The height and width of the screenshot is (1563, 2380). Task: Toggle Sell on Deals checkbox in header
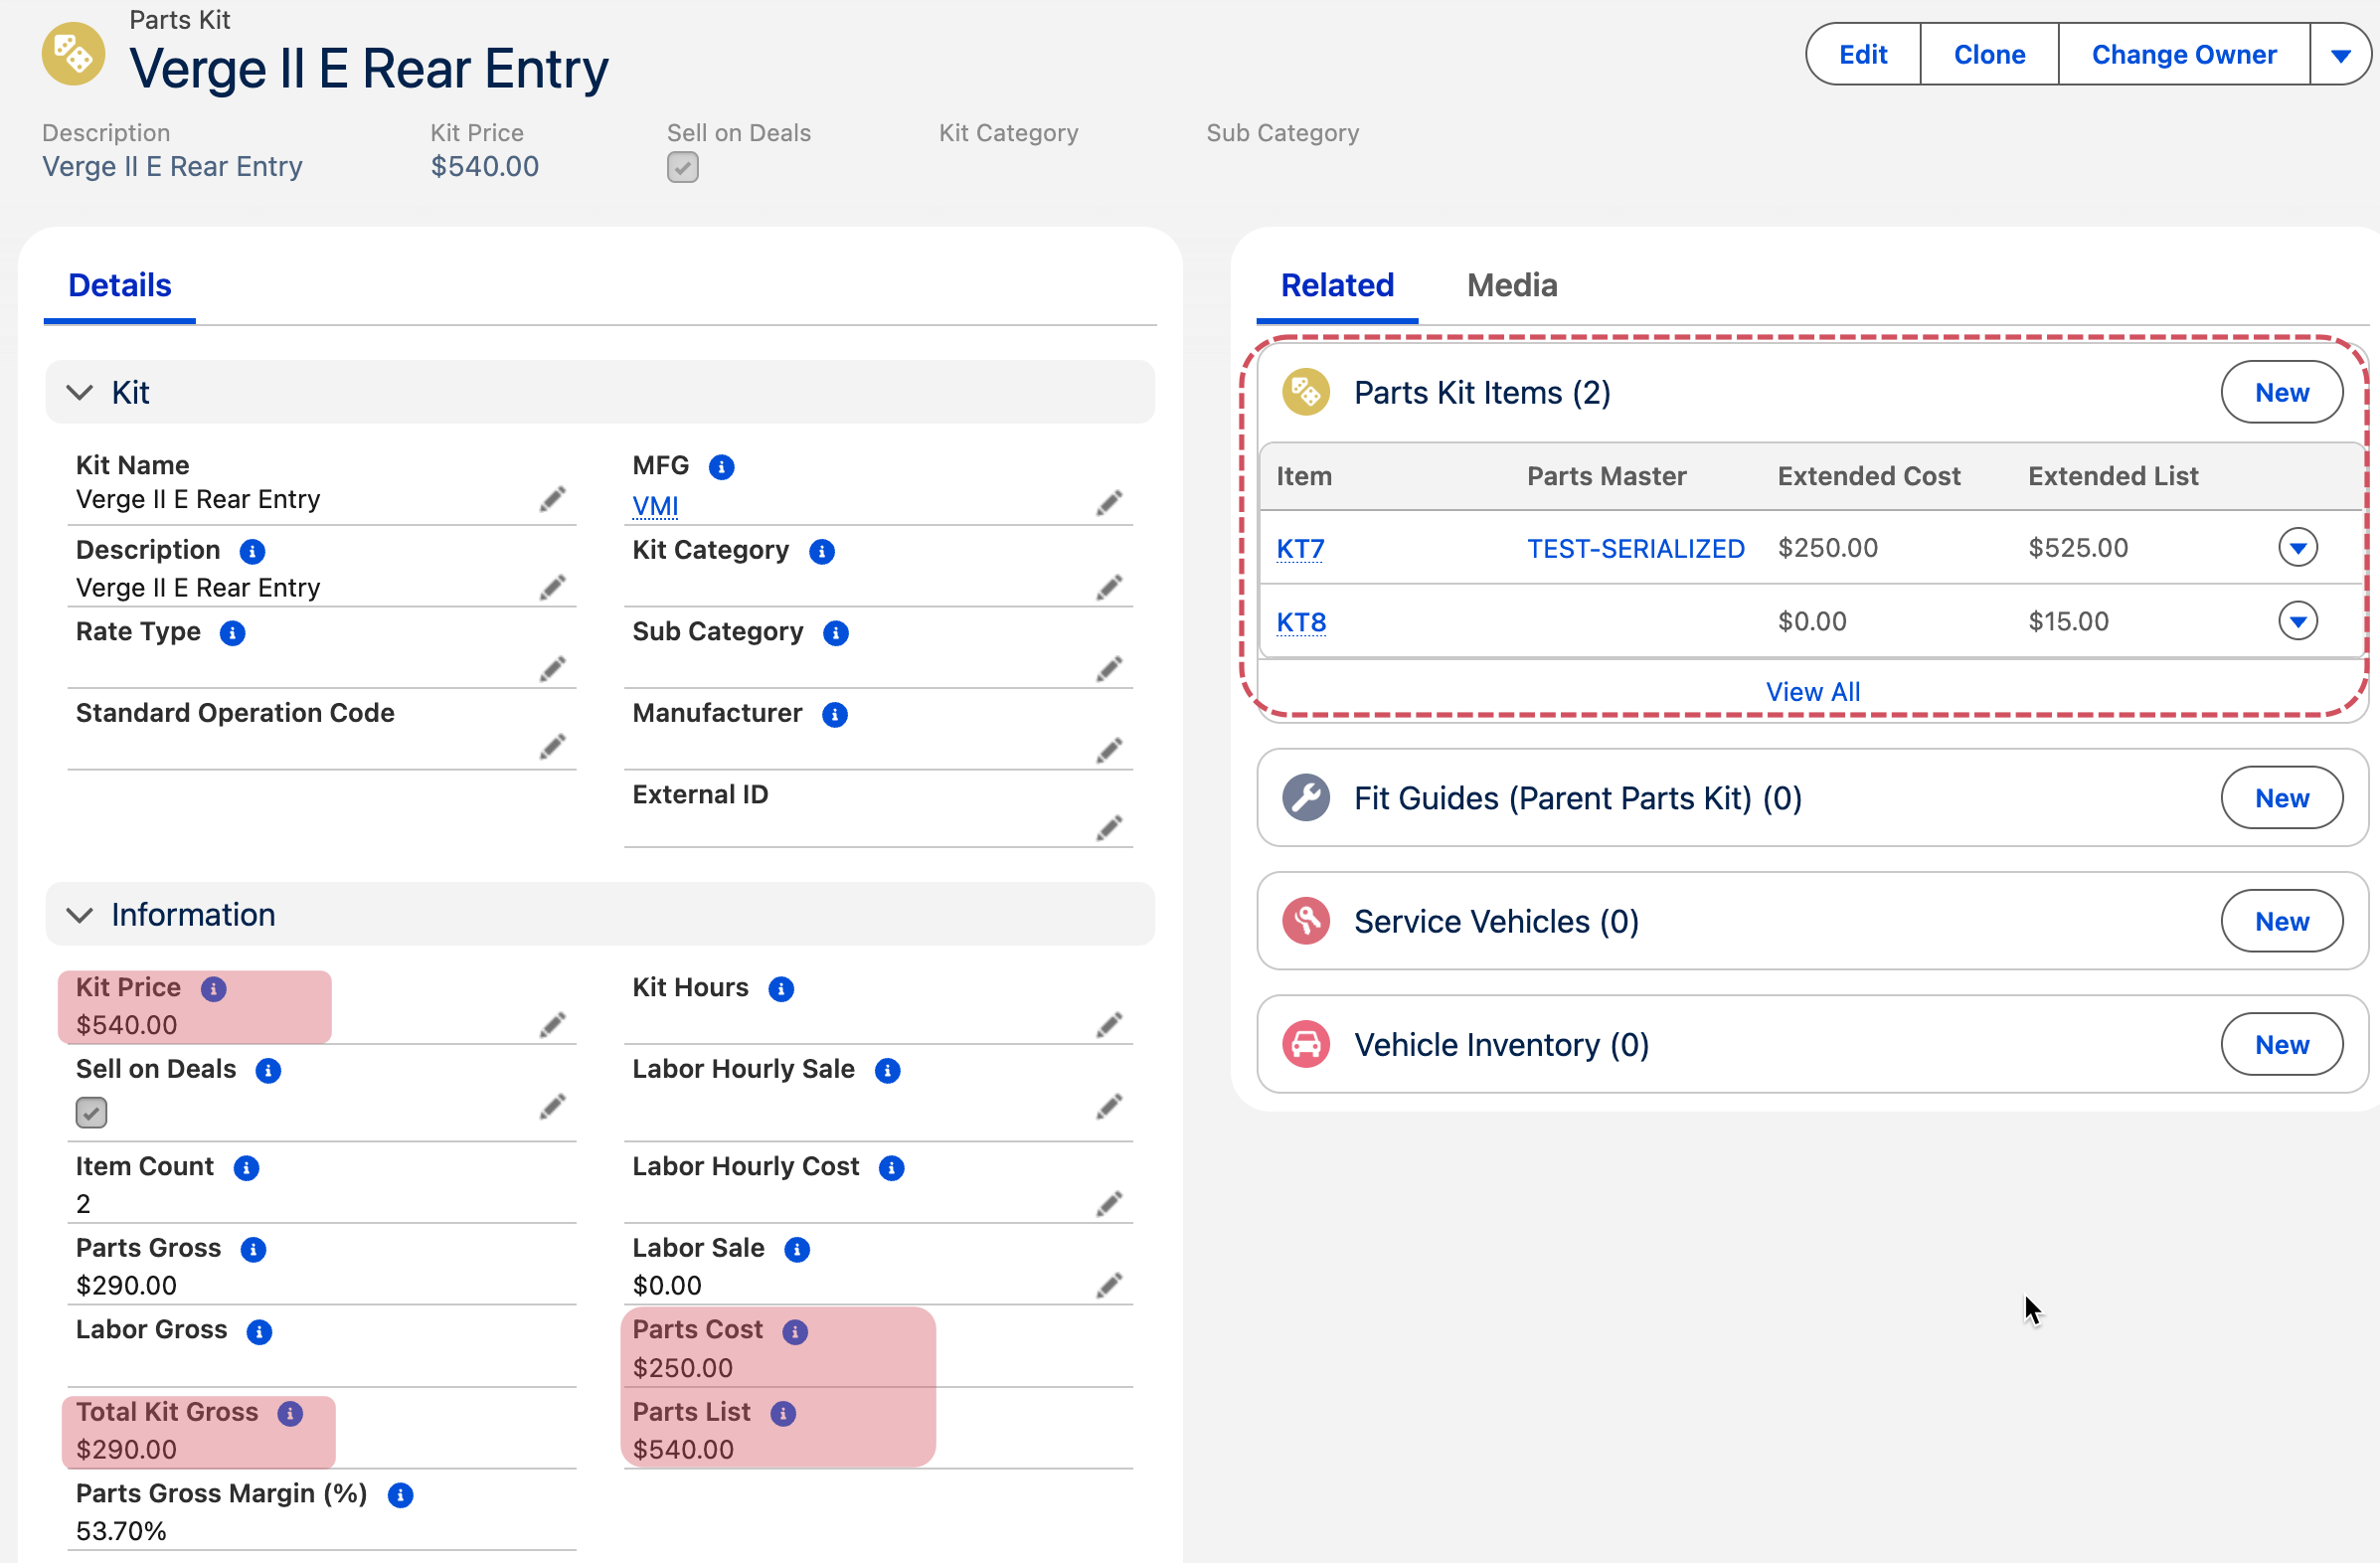tap(683, 167)
